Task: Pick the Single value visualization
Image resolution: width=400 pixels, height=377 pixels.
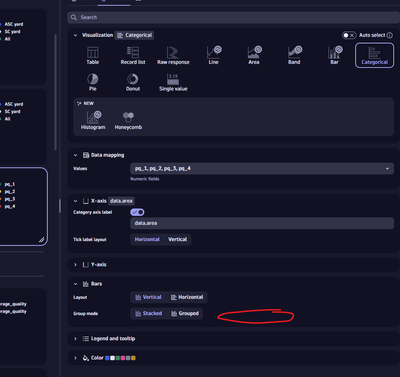Action: (x=173, y=82)
